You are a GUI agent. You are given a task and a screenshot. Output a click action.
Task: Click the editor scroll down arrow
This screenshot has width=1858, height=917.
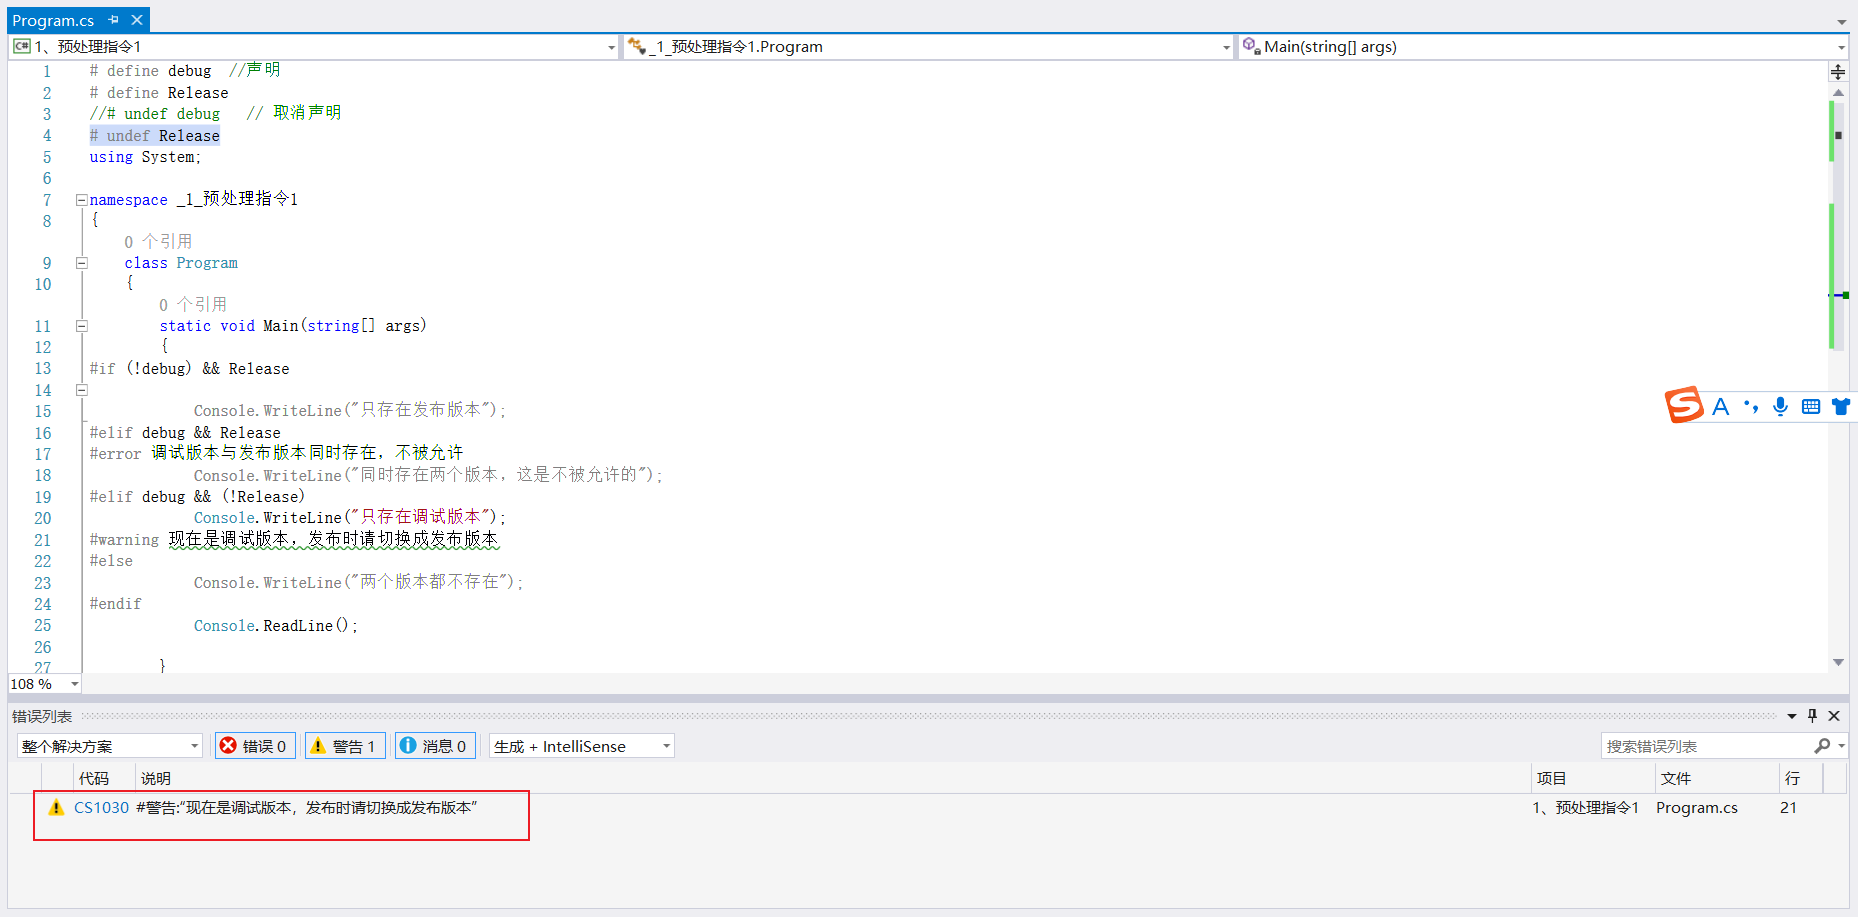(x=1838, y=662)
